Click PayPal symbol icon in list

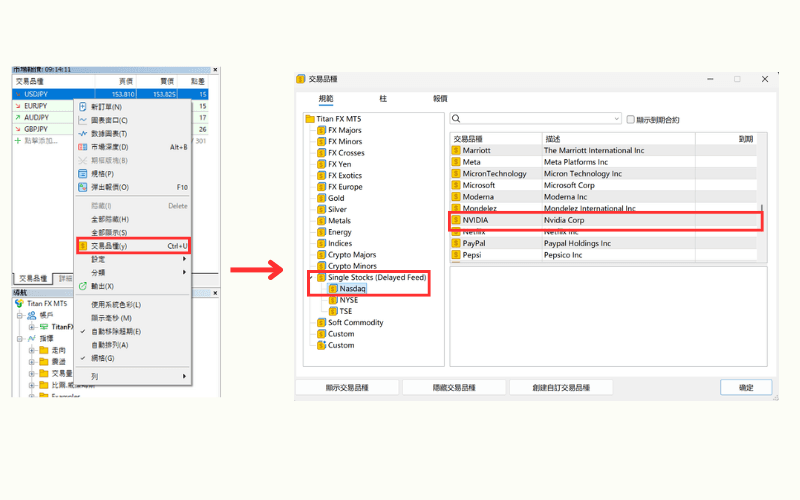coord(456,243)
